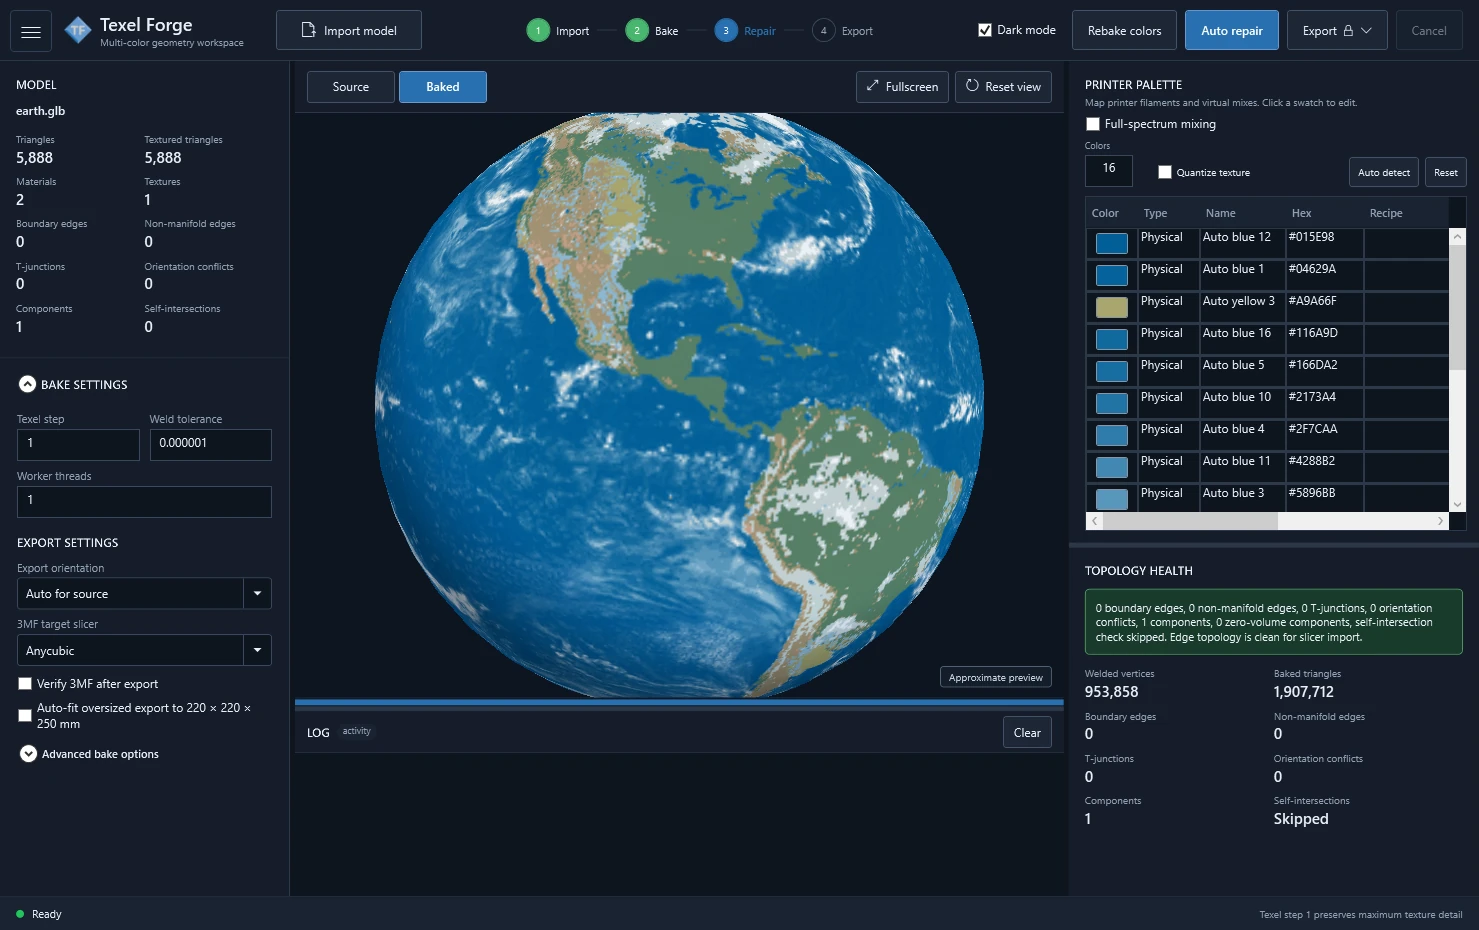Reset the 3D view
The width and height of the screenshot is (1479, 930).
(x=1003, y=87)
